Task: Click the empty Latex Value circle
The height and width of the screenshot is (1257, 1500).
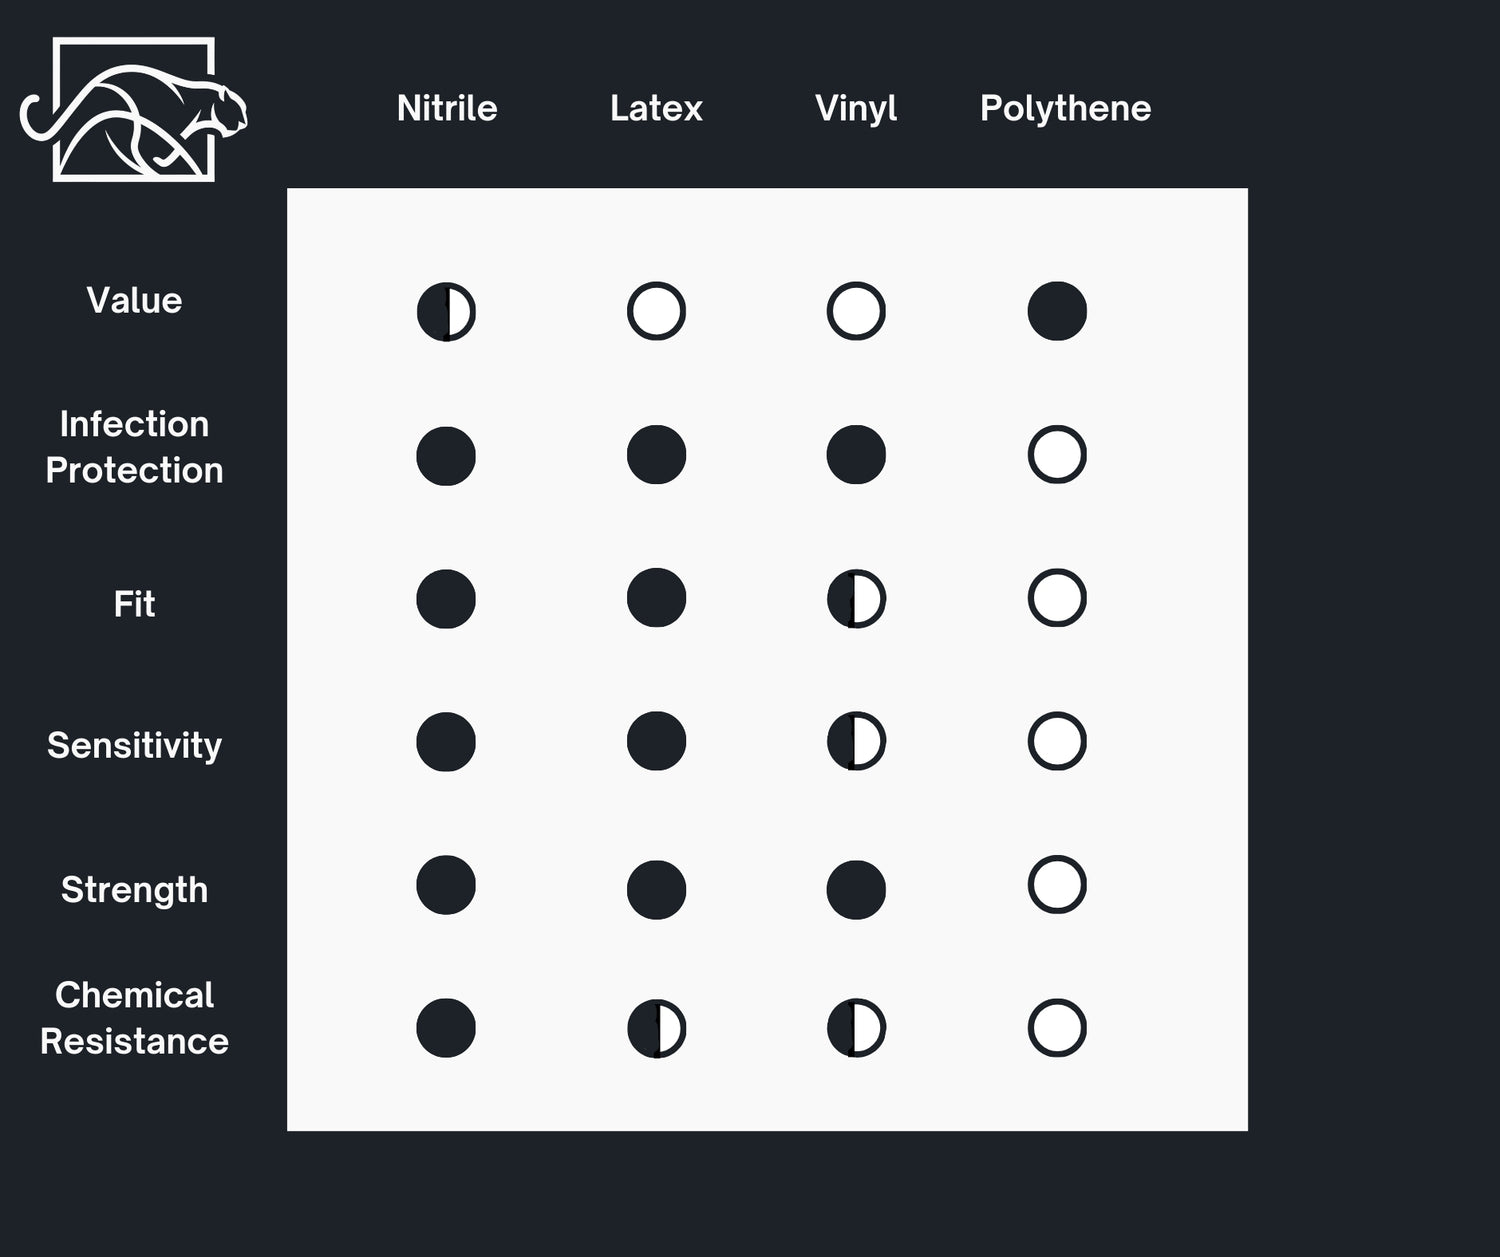Action: [x=656, y=311]
